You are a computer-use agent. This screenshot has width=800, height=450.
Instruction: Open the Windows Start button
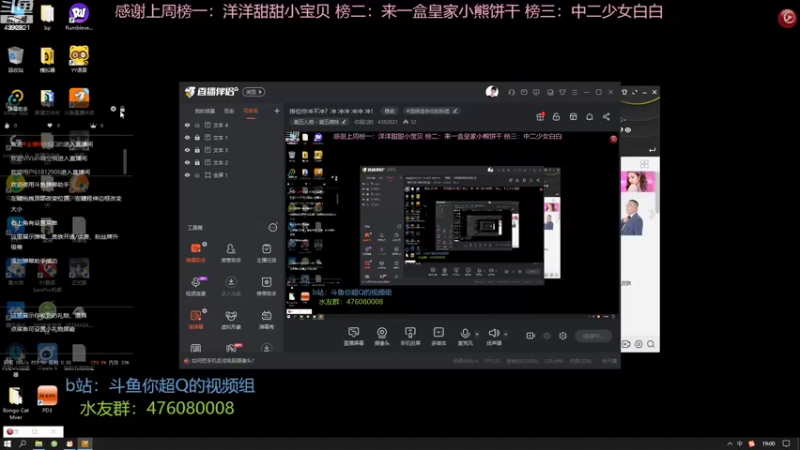(x=7, y=444)
